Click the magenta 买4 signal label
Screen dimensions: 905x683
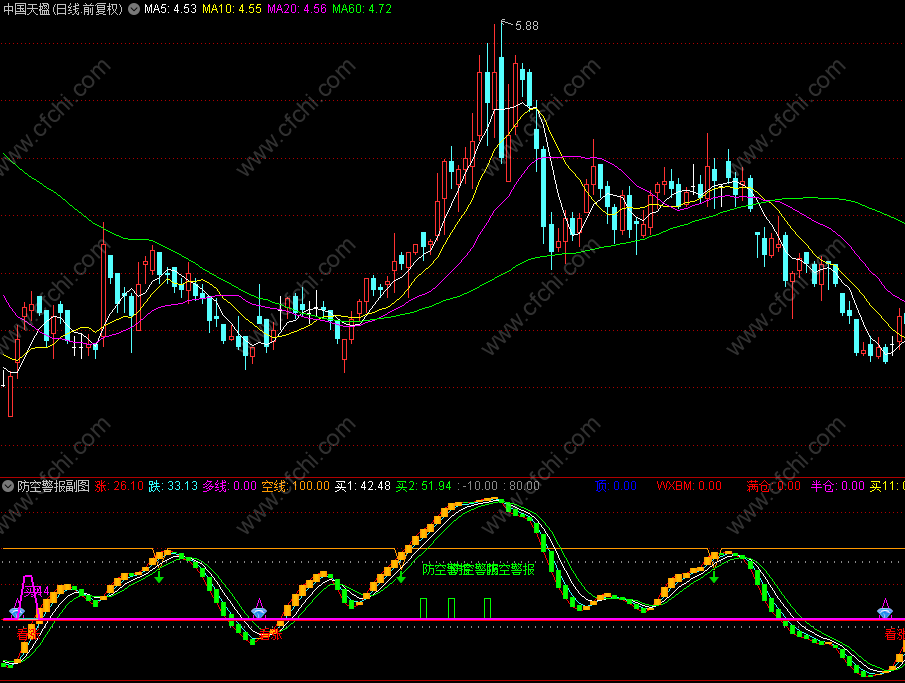click(36, 591)
